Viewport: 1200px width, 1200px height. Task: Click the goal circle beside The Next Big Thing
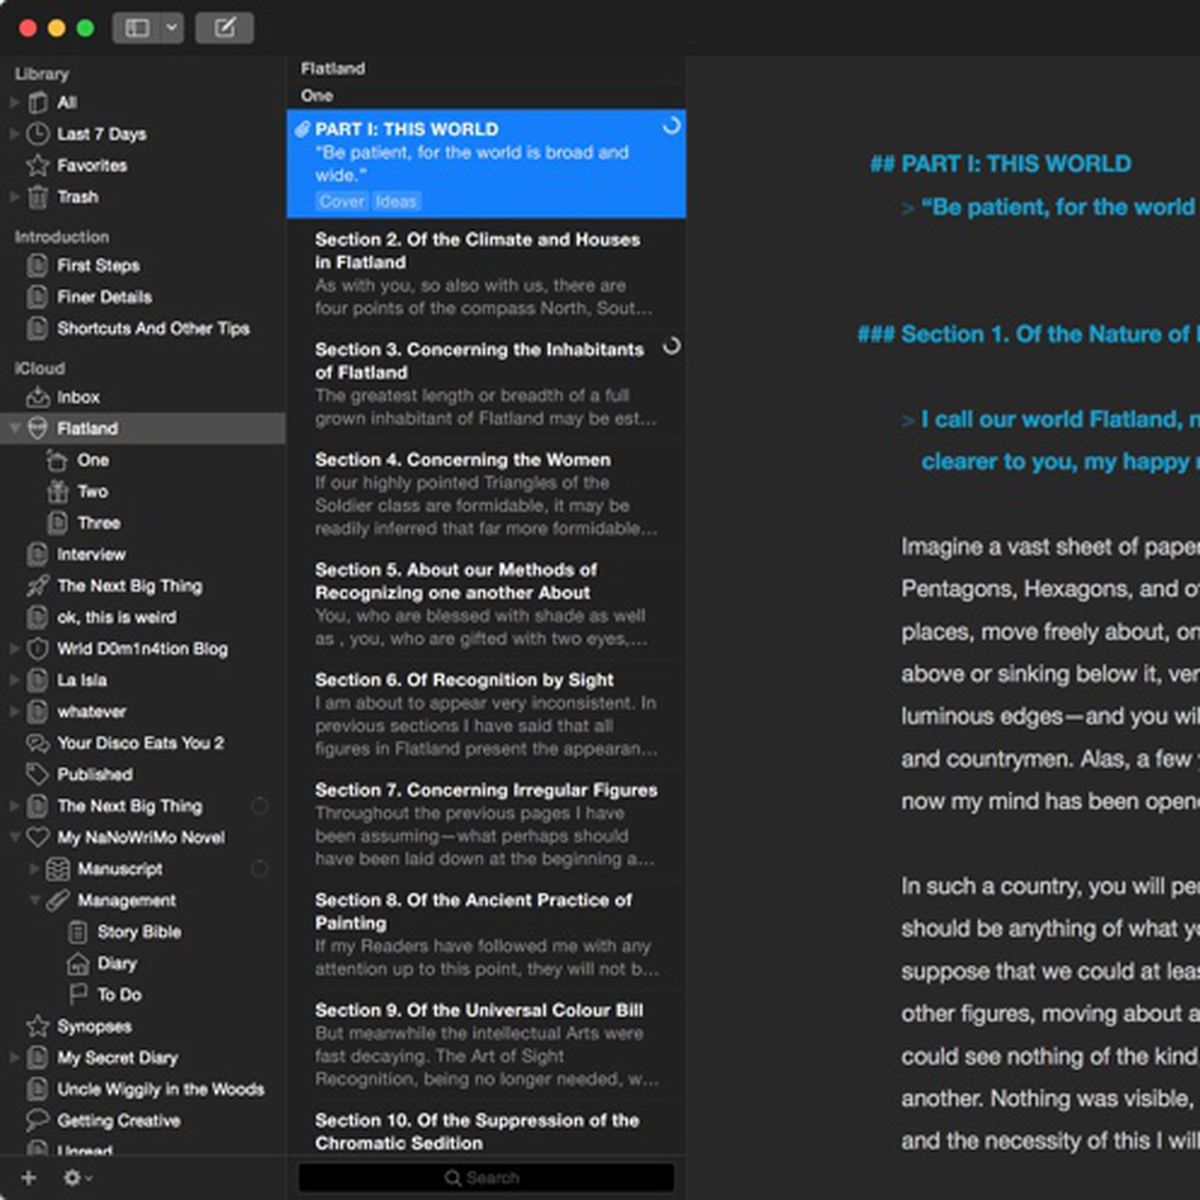point(259,806)
